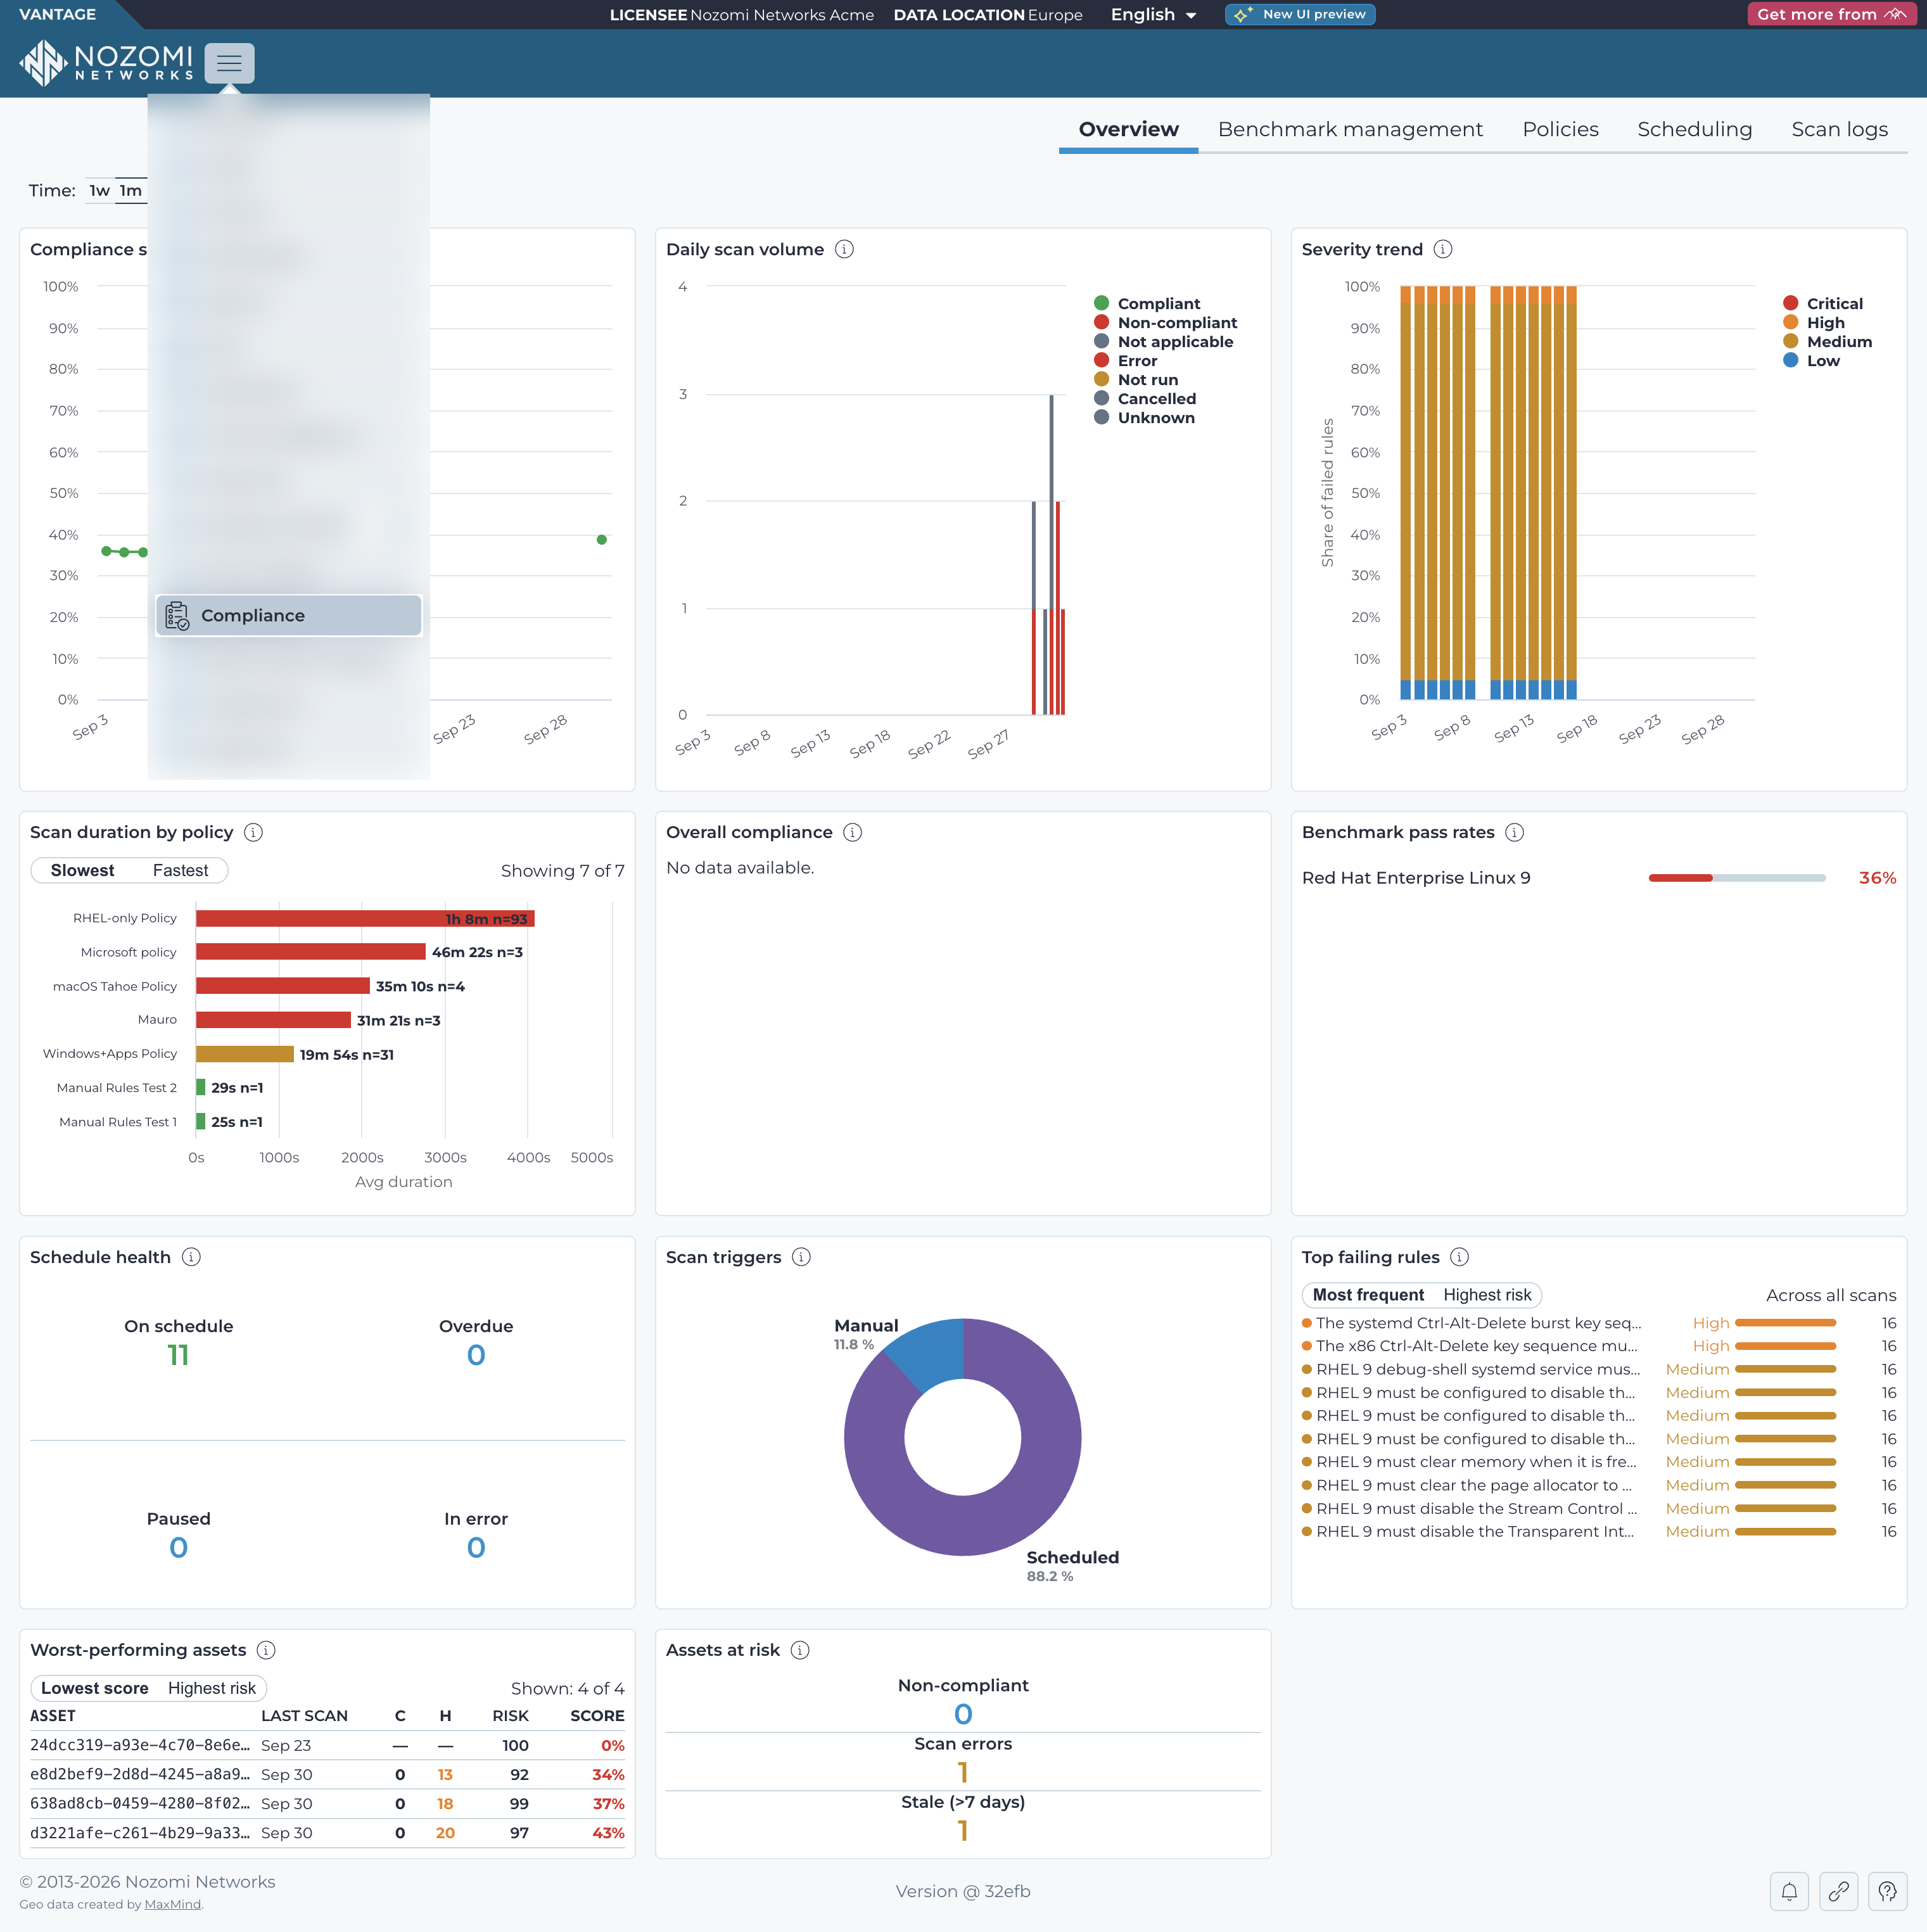Switch failing rules to Highest risk

(x=1487, y=1295)
